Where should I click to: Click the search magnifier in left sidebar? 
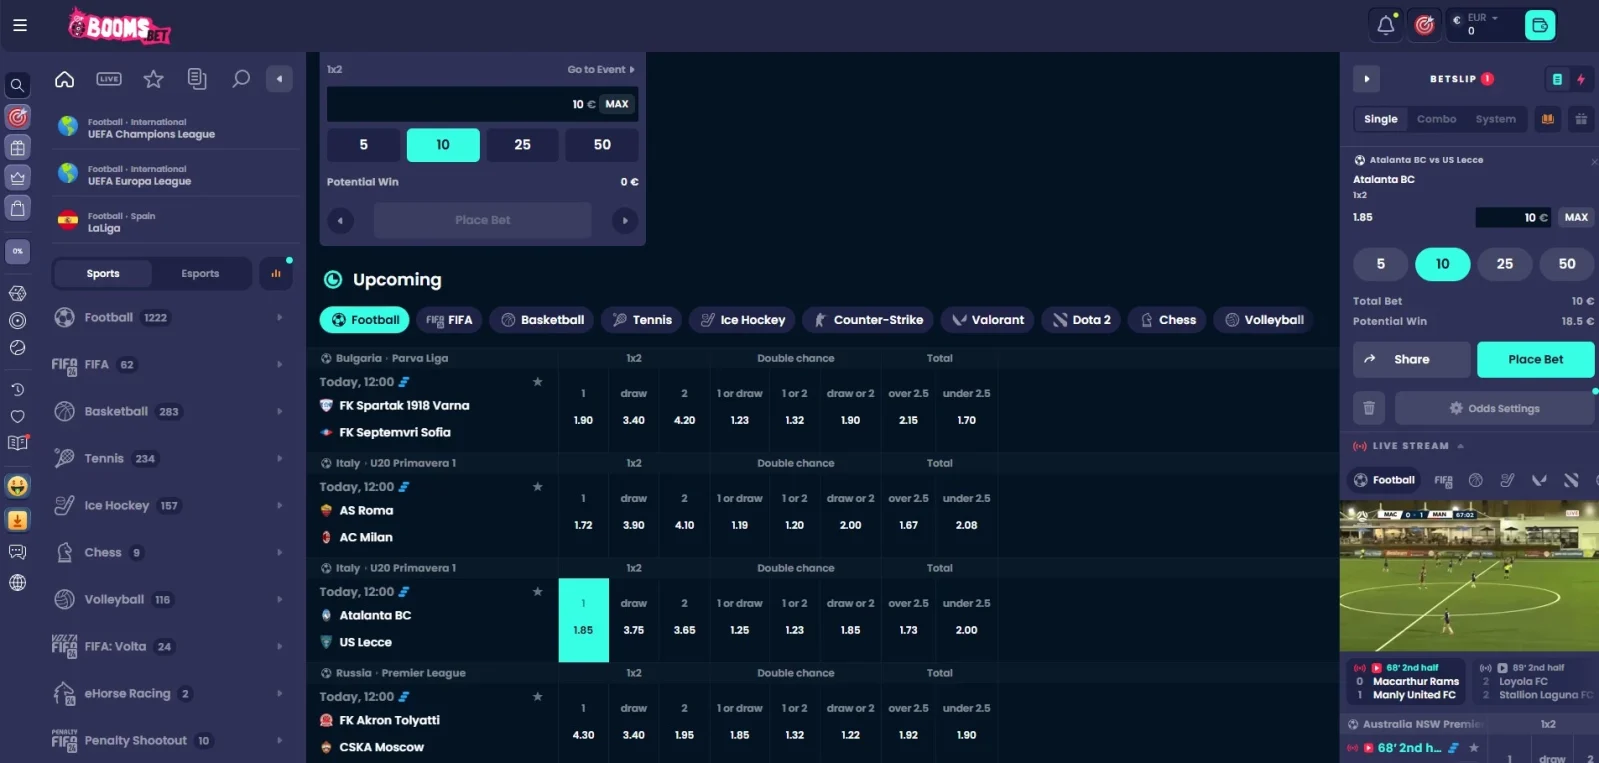17,86
